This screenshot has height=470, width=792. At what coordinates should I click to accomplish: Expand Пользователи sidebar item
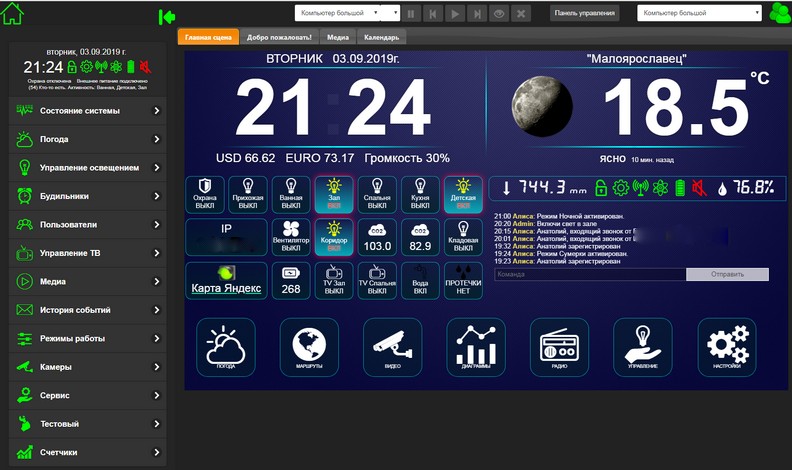pyautogui.click(x=87, y=225)
